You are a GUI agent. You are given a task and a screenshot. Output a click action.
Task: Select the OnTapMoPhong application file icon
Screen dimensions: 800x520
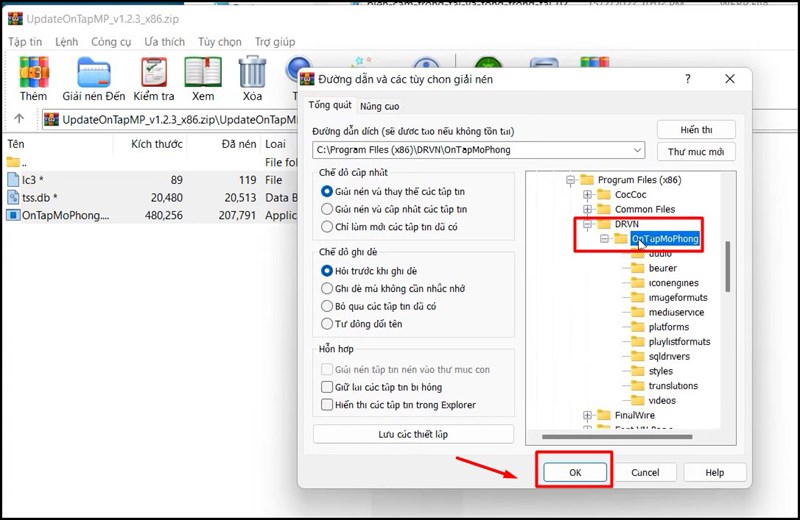[x=14, y=215]
